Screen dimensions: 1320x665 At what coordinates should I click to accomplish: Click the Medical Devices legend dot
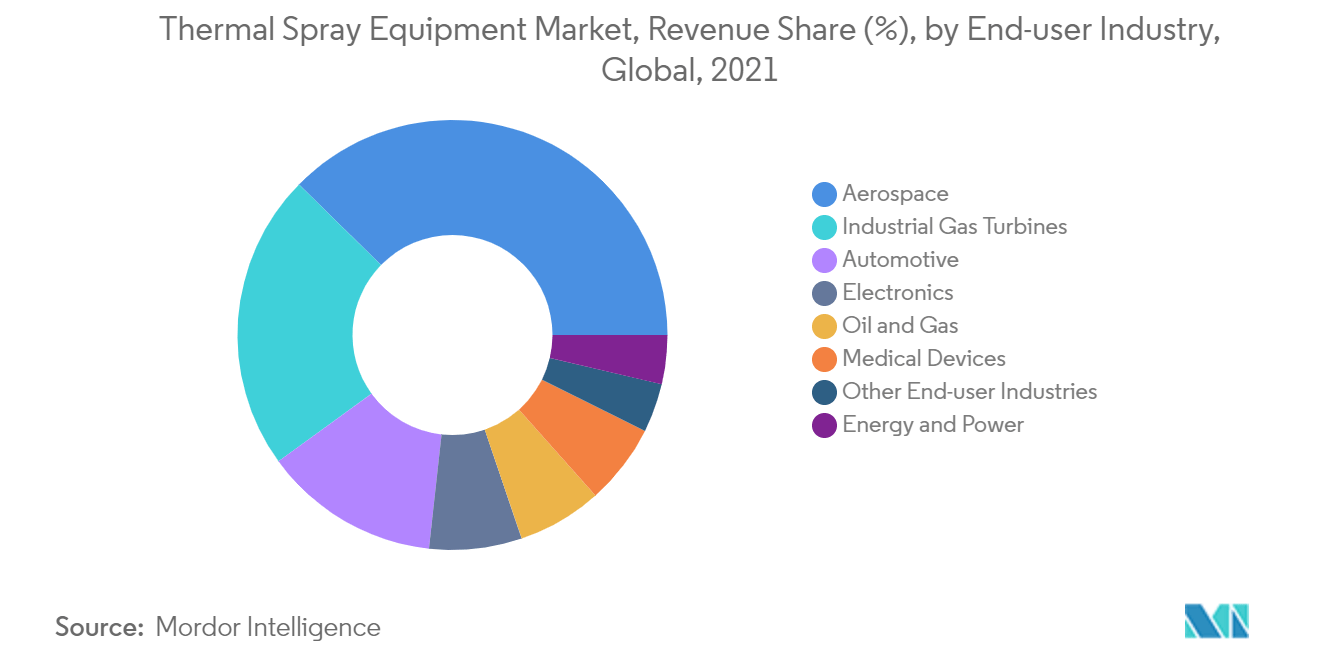[x=825, y=359]
